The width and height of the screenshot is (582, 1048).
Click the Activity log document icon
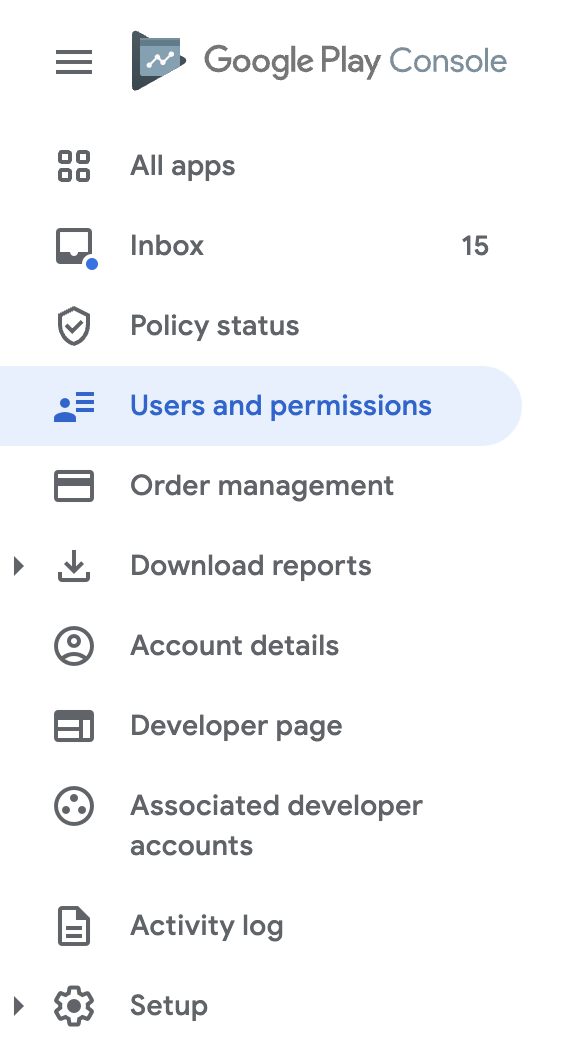coord(74,926)
